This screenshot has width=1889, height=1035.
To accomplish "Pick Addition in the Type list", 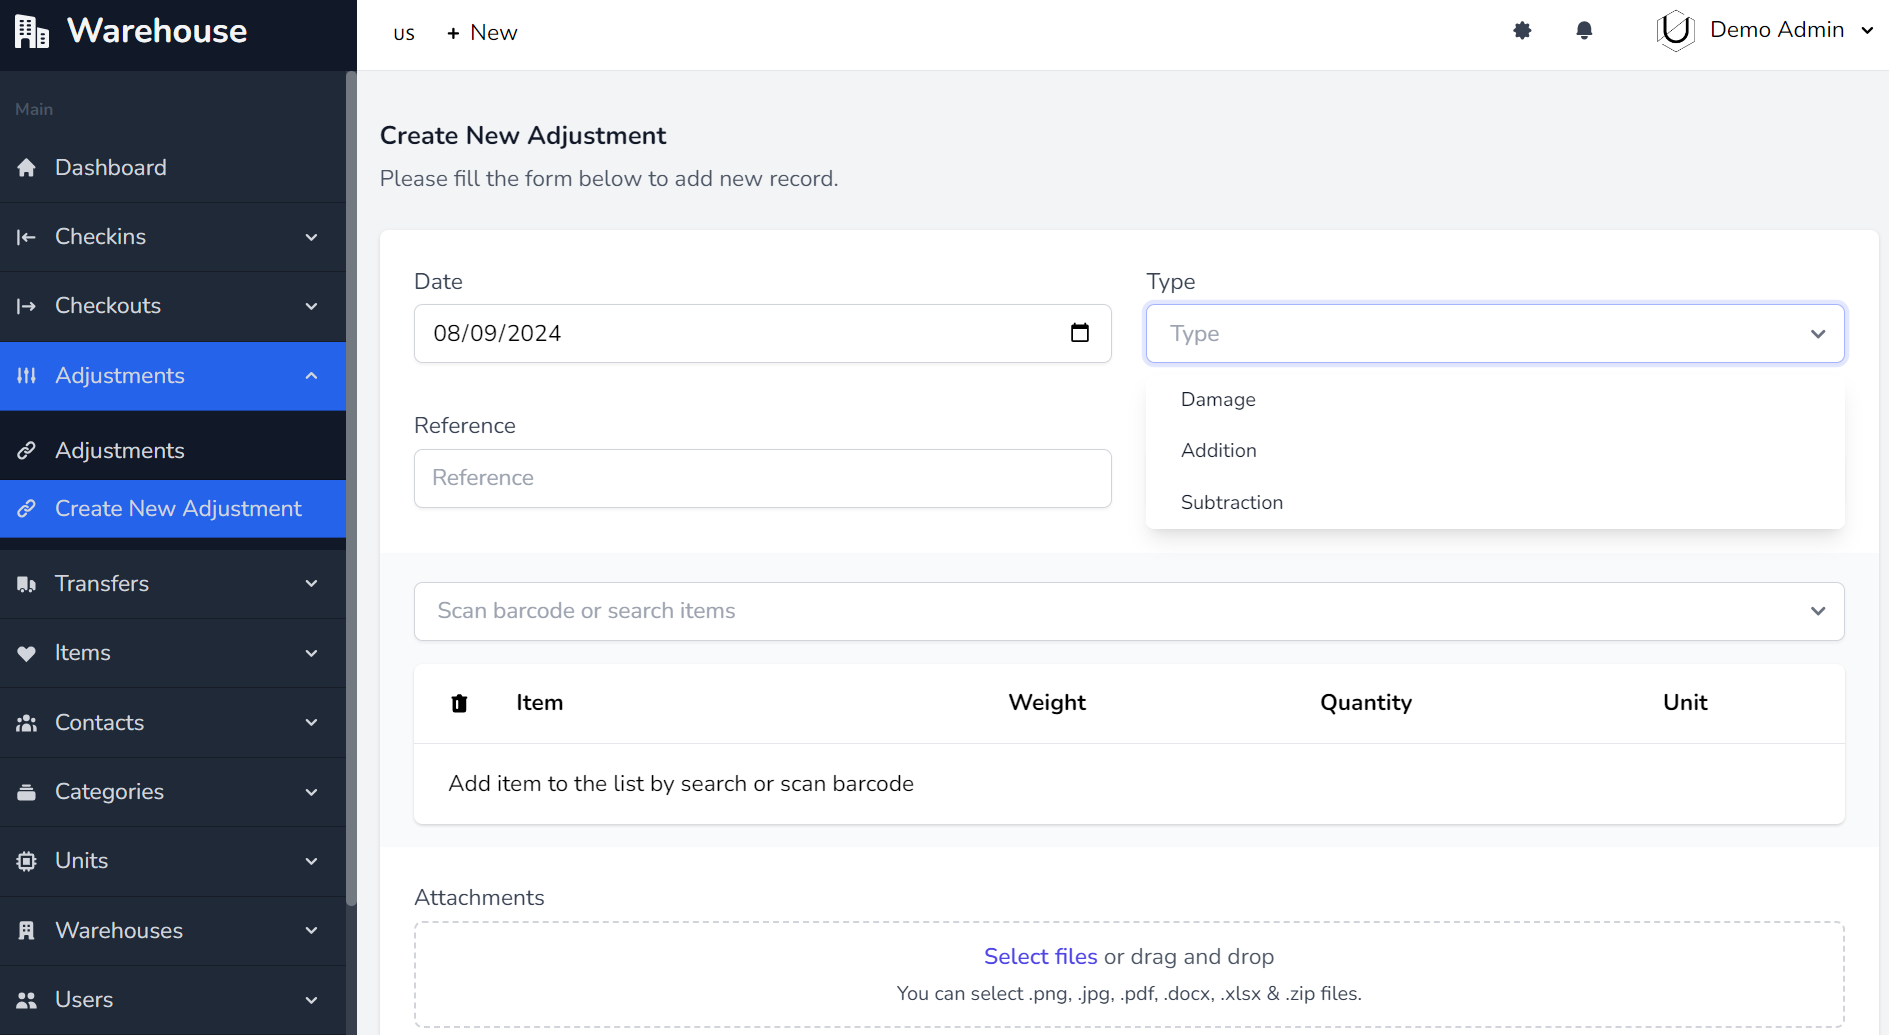I will 1218,450.
